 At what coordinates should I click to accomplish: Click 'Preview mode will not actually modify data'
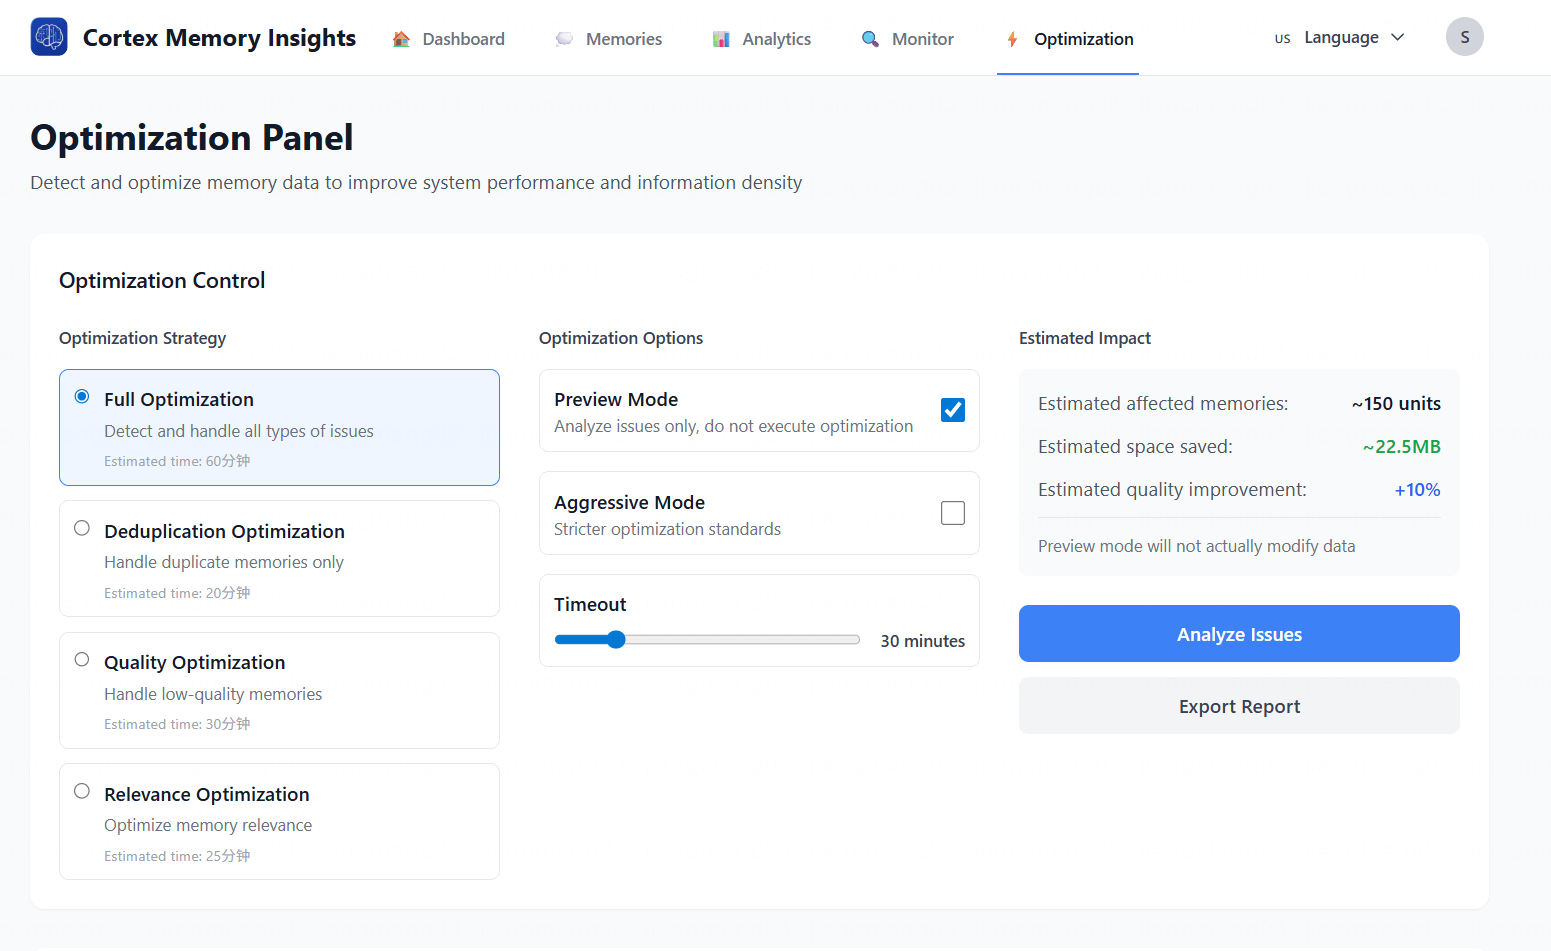pos(1197,546)
